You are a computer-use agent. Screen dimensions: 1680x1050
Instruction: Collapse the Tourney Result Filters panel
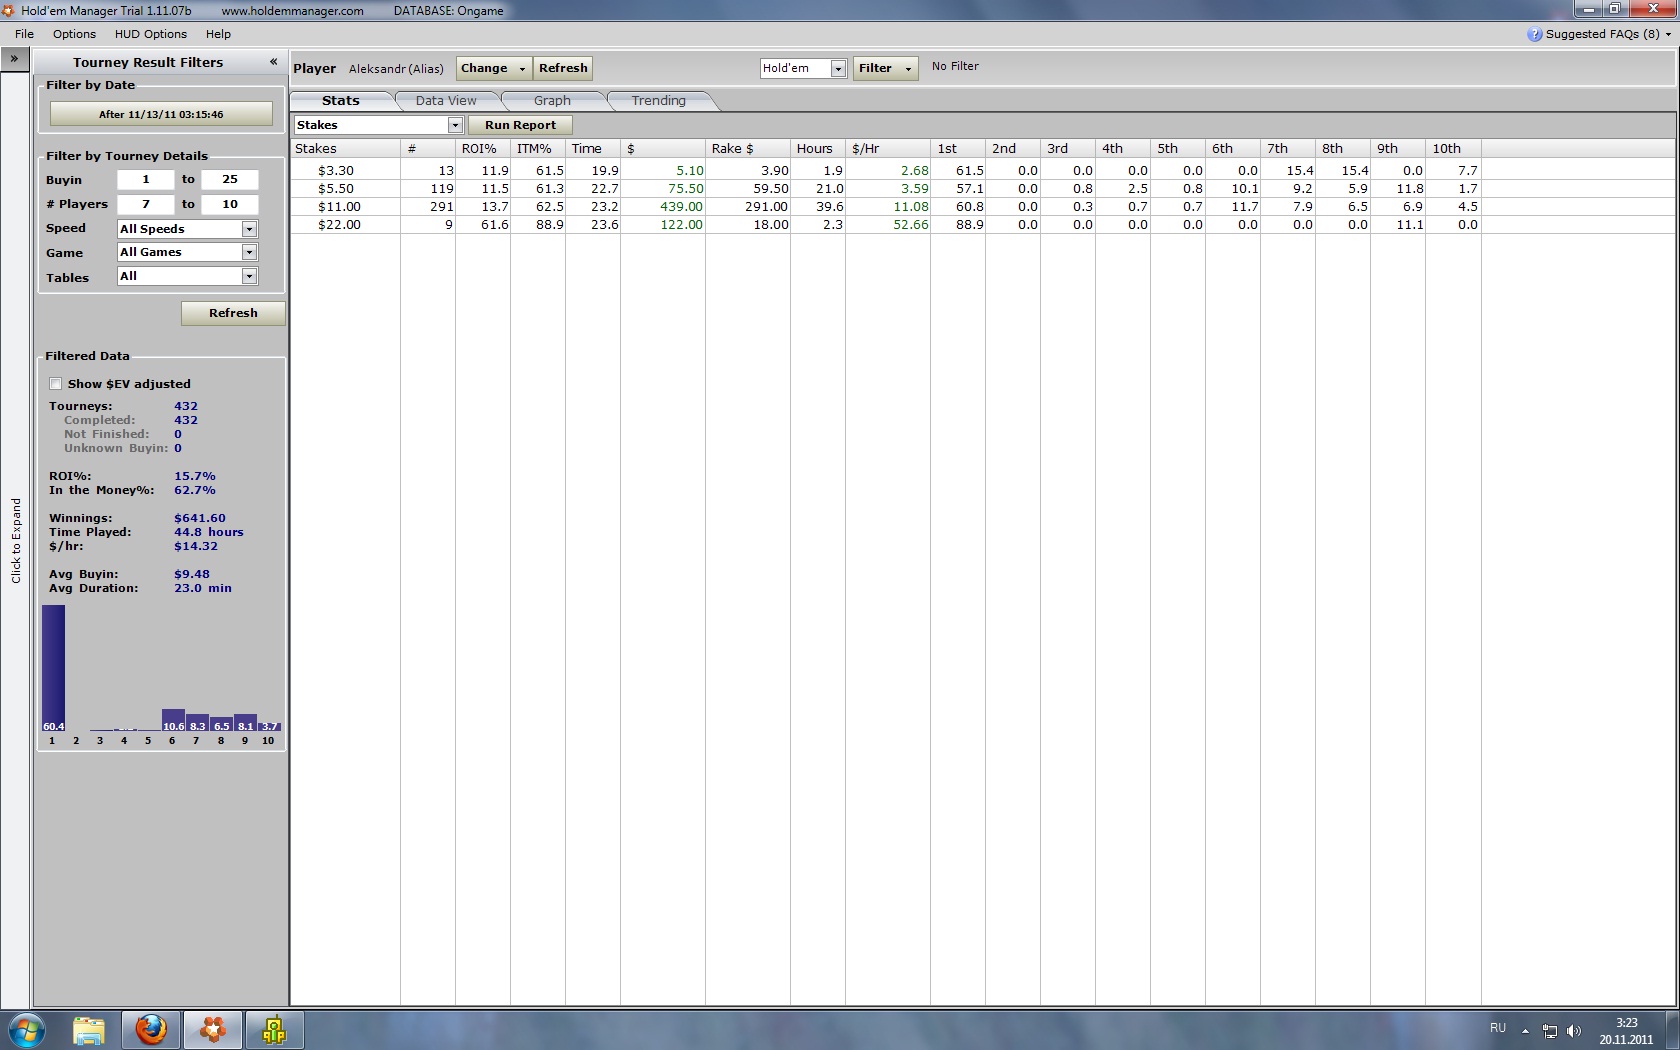(273, 62)
